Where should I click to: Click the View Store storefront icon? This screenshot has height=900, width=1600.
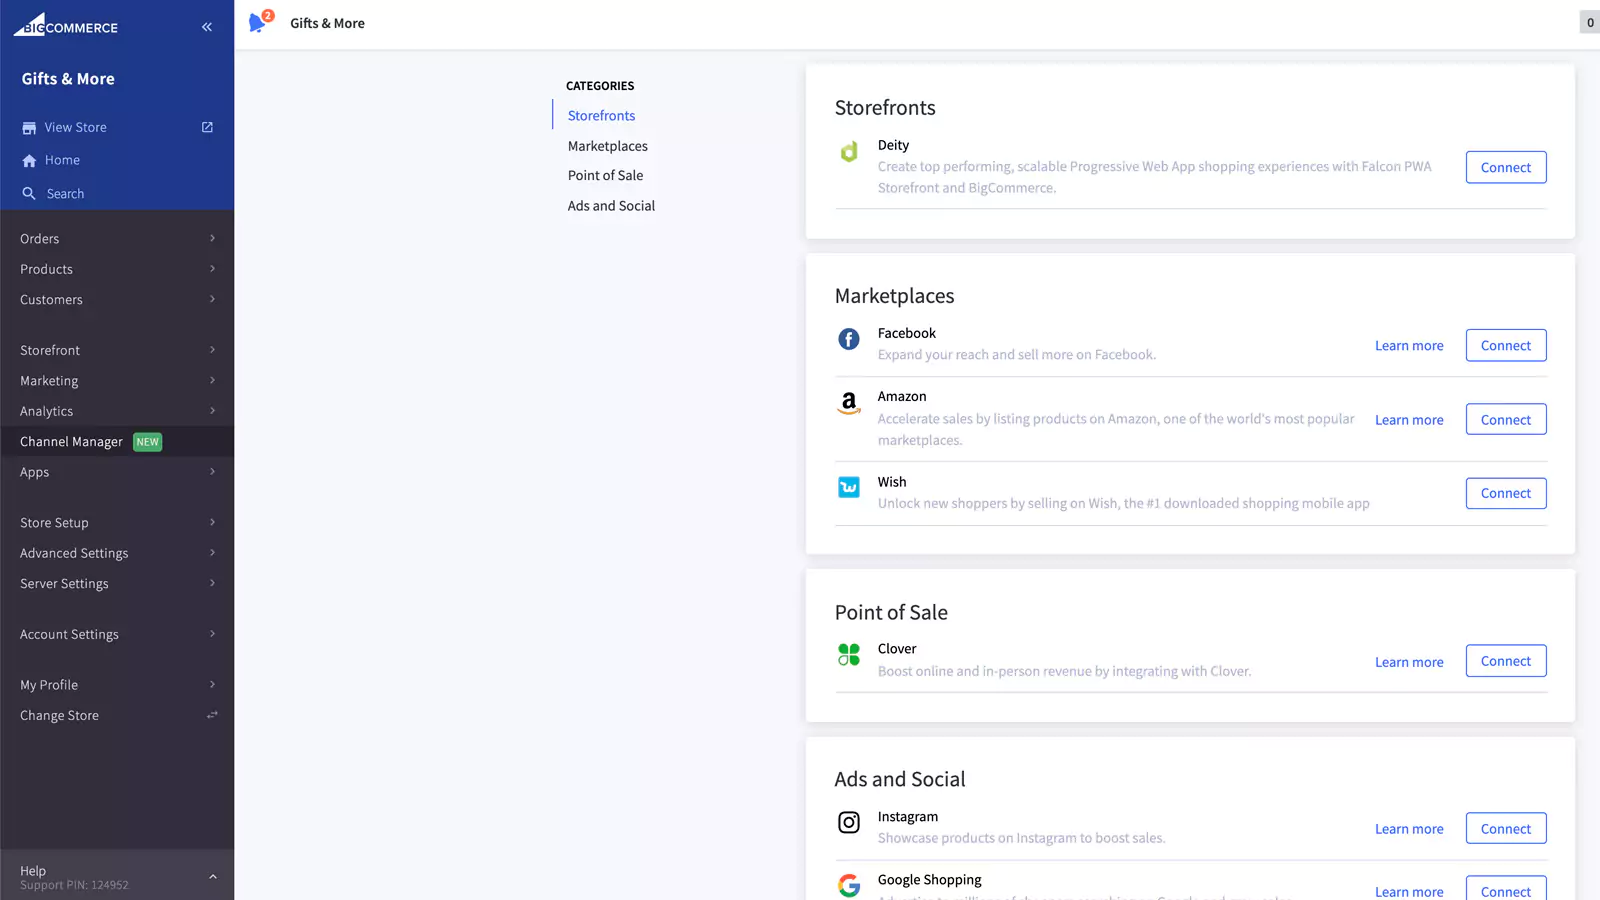click(x=29, y=128)
